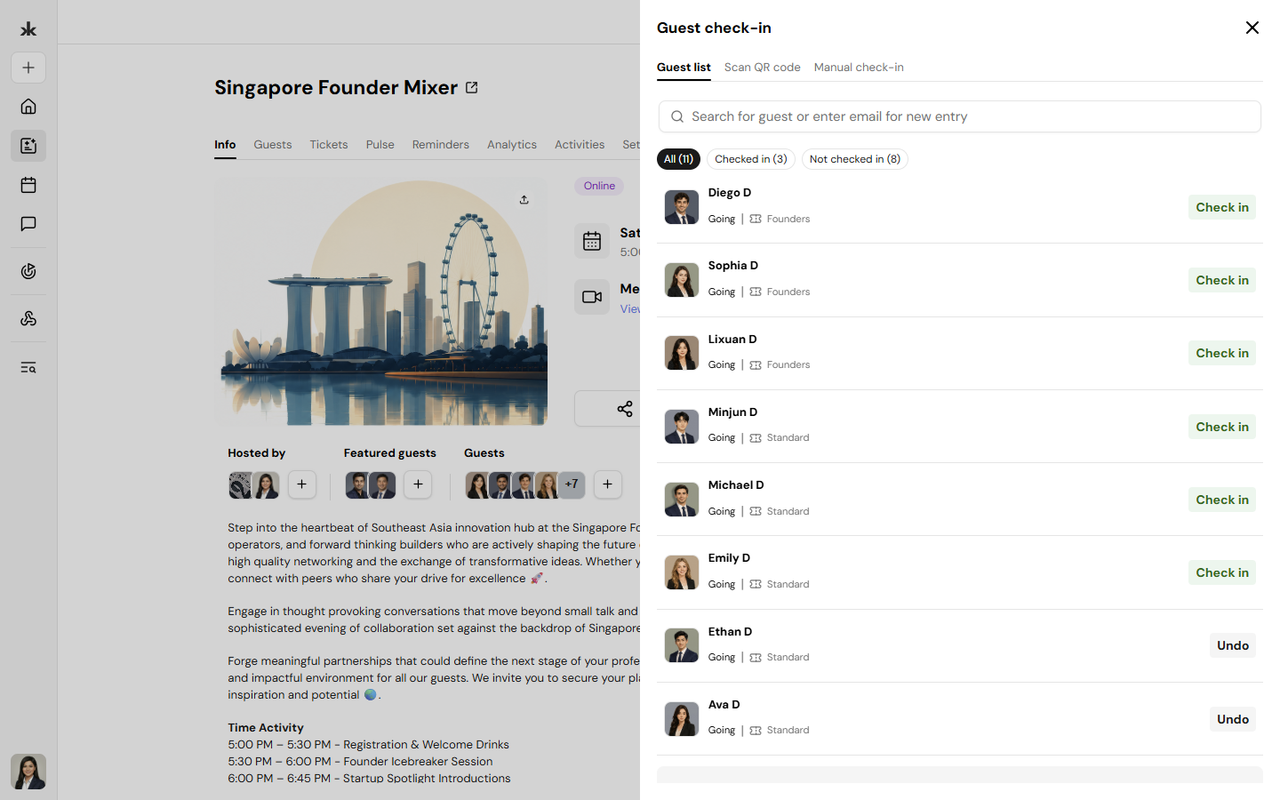1280x800 pixels.
Task: Switch to the Guest list tab
Action: 684,67
